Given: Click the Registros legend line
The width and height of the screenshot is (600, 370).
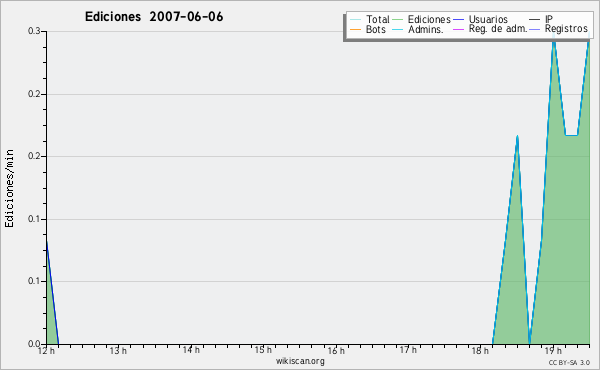Looking at the screenshot, I should pos(535,29).
